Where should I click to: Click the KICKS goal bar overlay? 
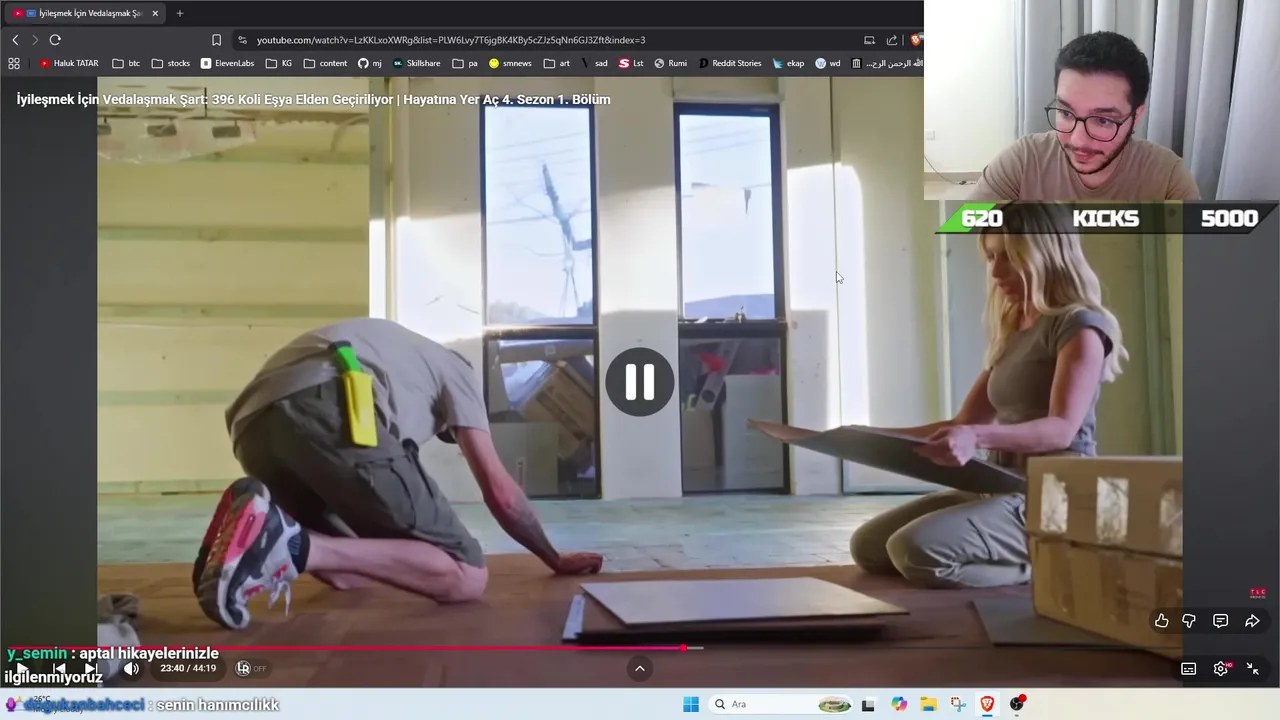tap(1106, 218)
